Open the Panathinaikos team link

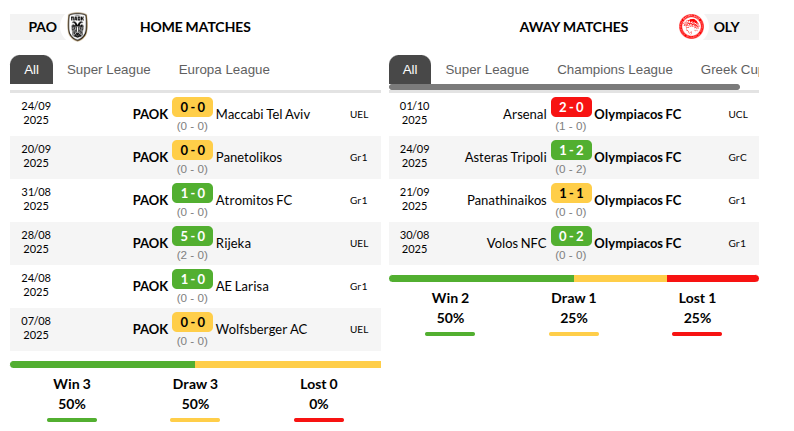coord(507,200)
